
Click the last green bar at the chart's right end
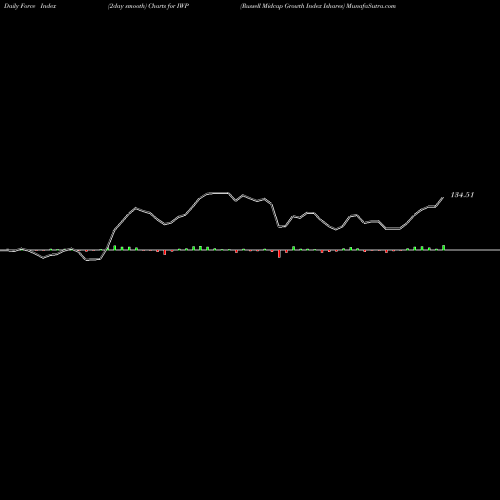[443, 247]
